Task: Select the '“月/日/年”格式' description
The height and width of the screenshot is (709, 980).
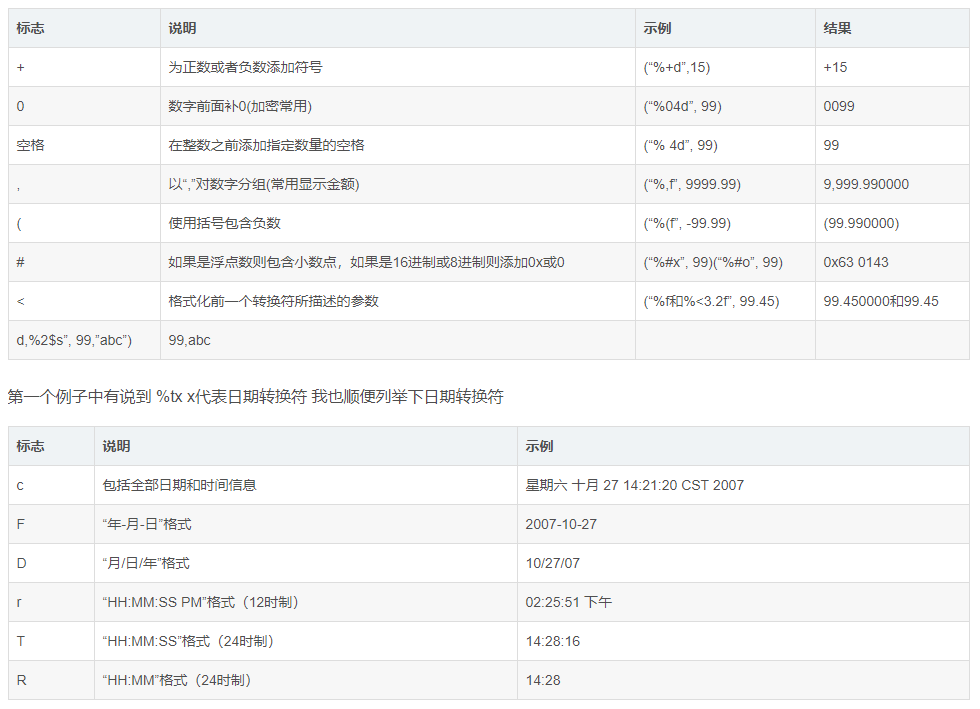Action: [x=146, y=563]
